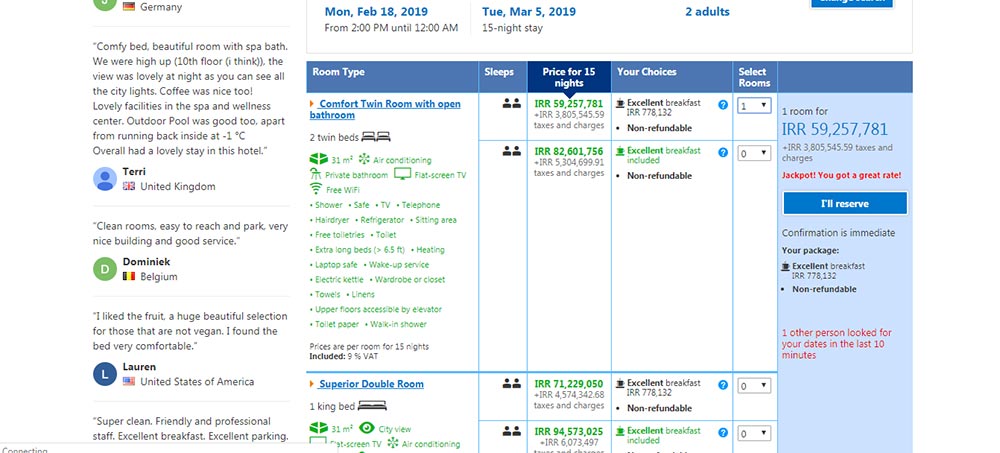Open rooms dropdown for the IRR 71,229,050 option
The height and width of the screenshot is (453, 1000).
(754, 385)
